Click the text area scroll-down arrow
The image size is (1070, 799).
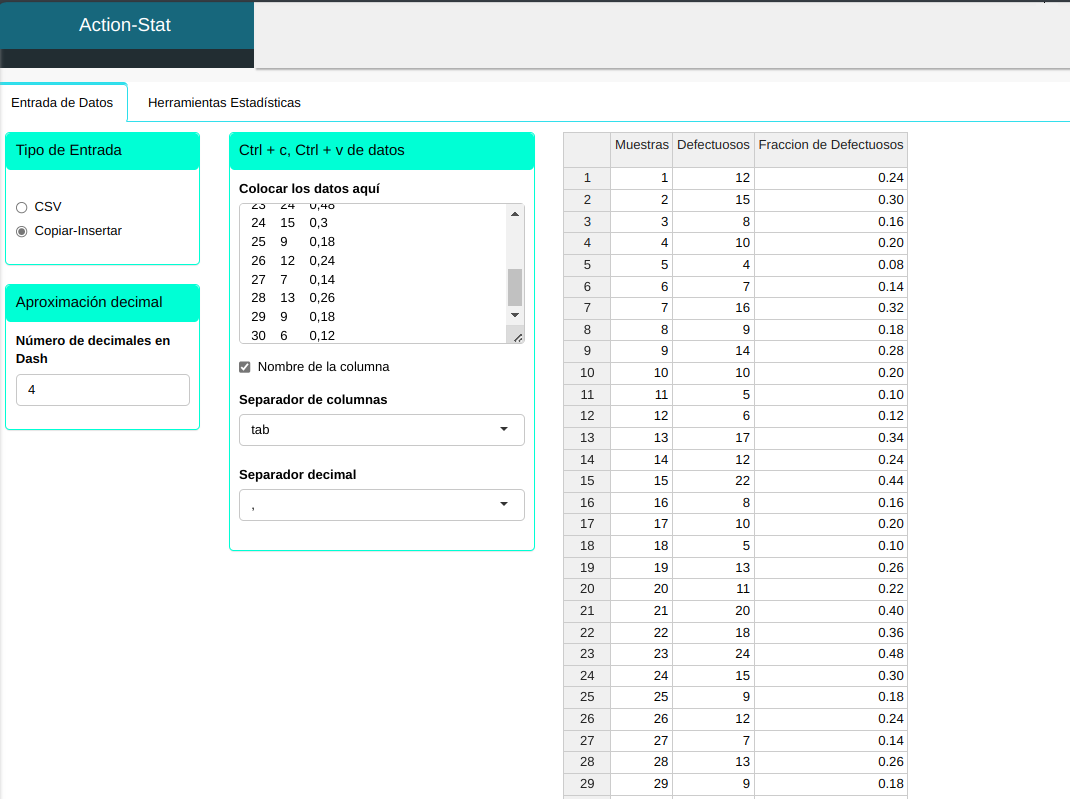pos(515,315)
